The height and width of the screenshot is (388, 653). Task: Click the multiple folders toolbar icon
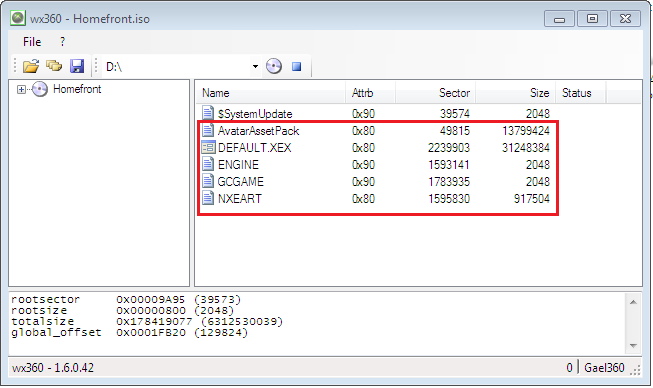point(54,66)
